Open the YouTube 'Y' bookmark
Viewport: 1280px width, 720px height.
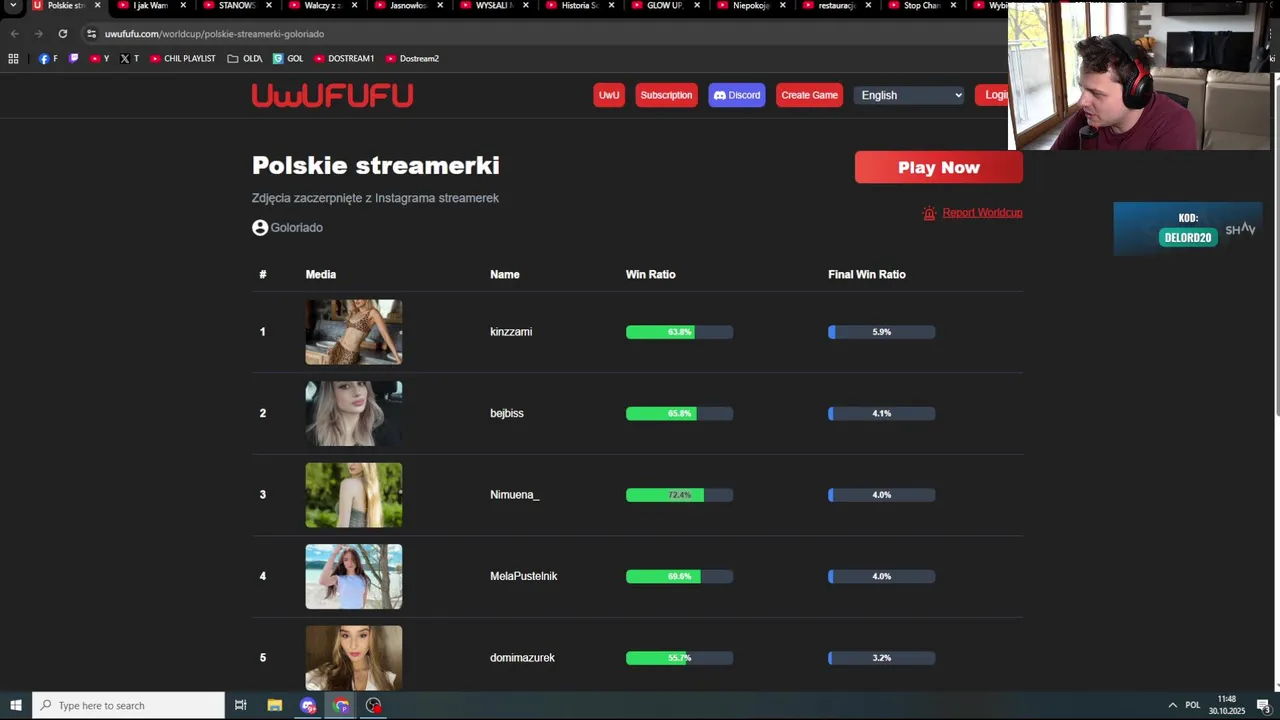(x=100, y=59)
